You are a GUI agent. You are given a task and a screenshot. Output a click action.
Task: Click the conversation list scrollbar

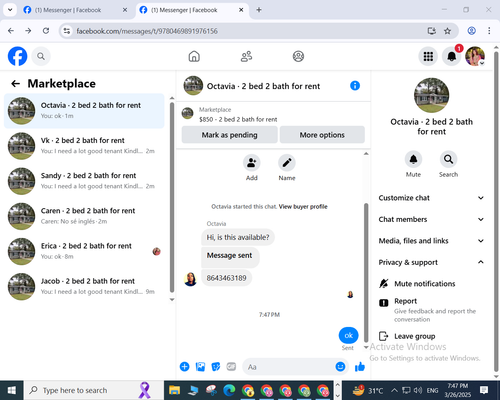172,197
